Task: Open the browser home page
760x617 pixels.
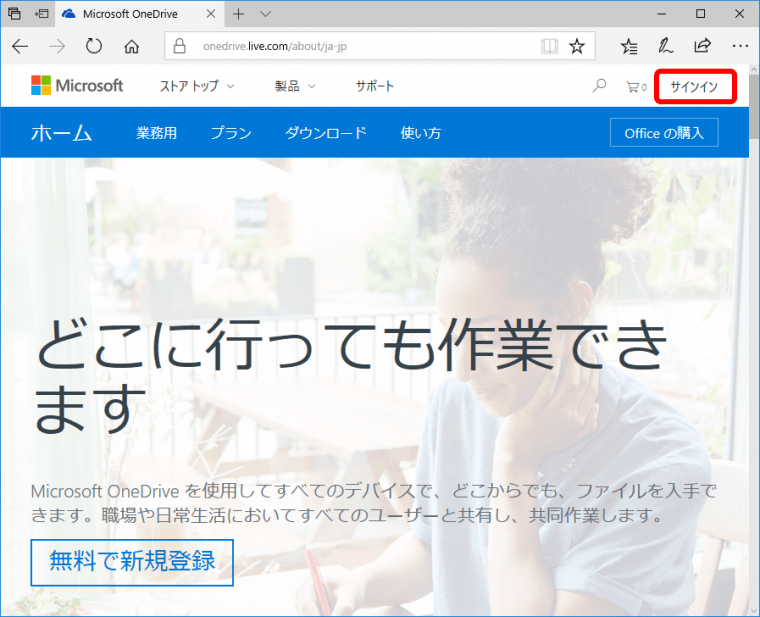Action: [x=131, y=47]
